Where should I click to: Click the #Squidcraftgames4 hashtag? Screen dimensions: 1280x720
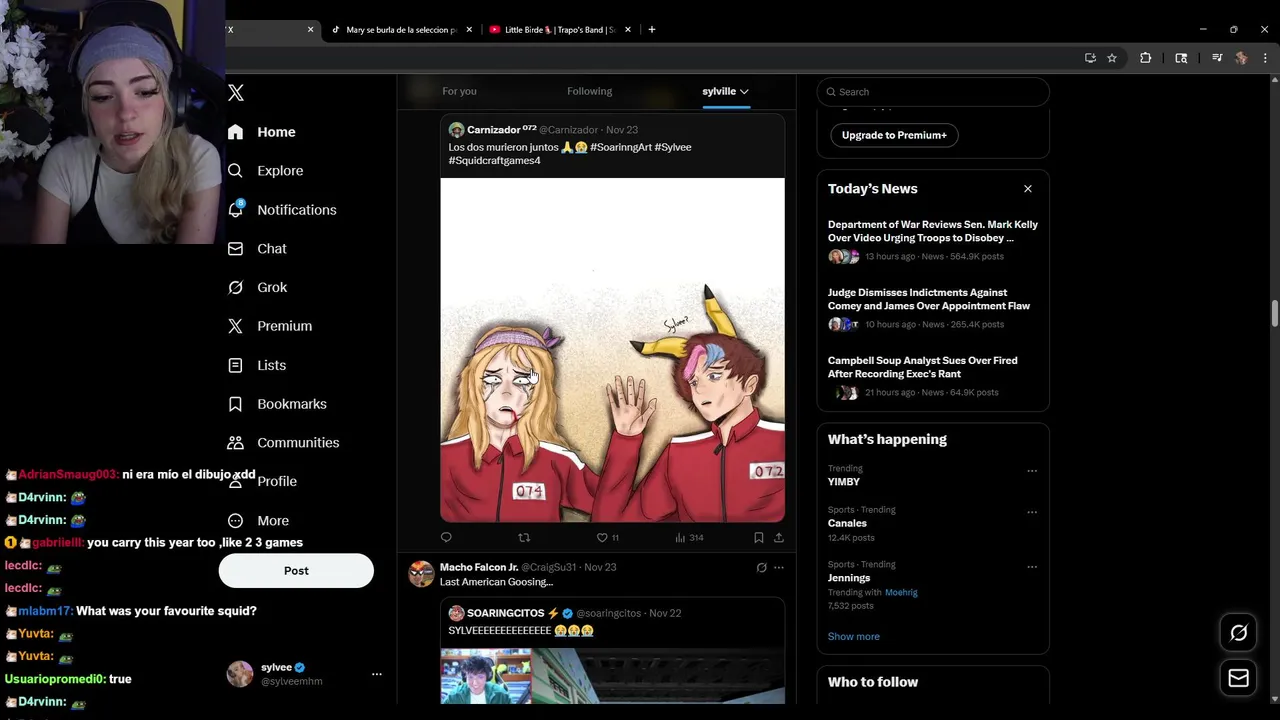click(x=494, y=161)
